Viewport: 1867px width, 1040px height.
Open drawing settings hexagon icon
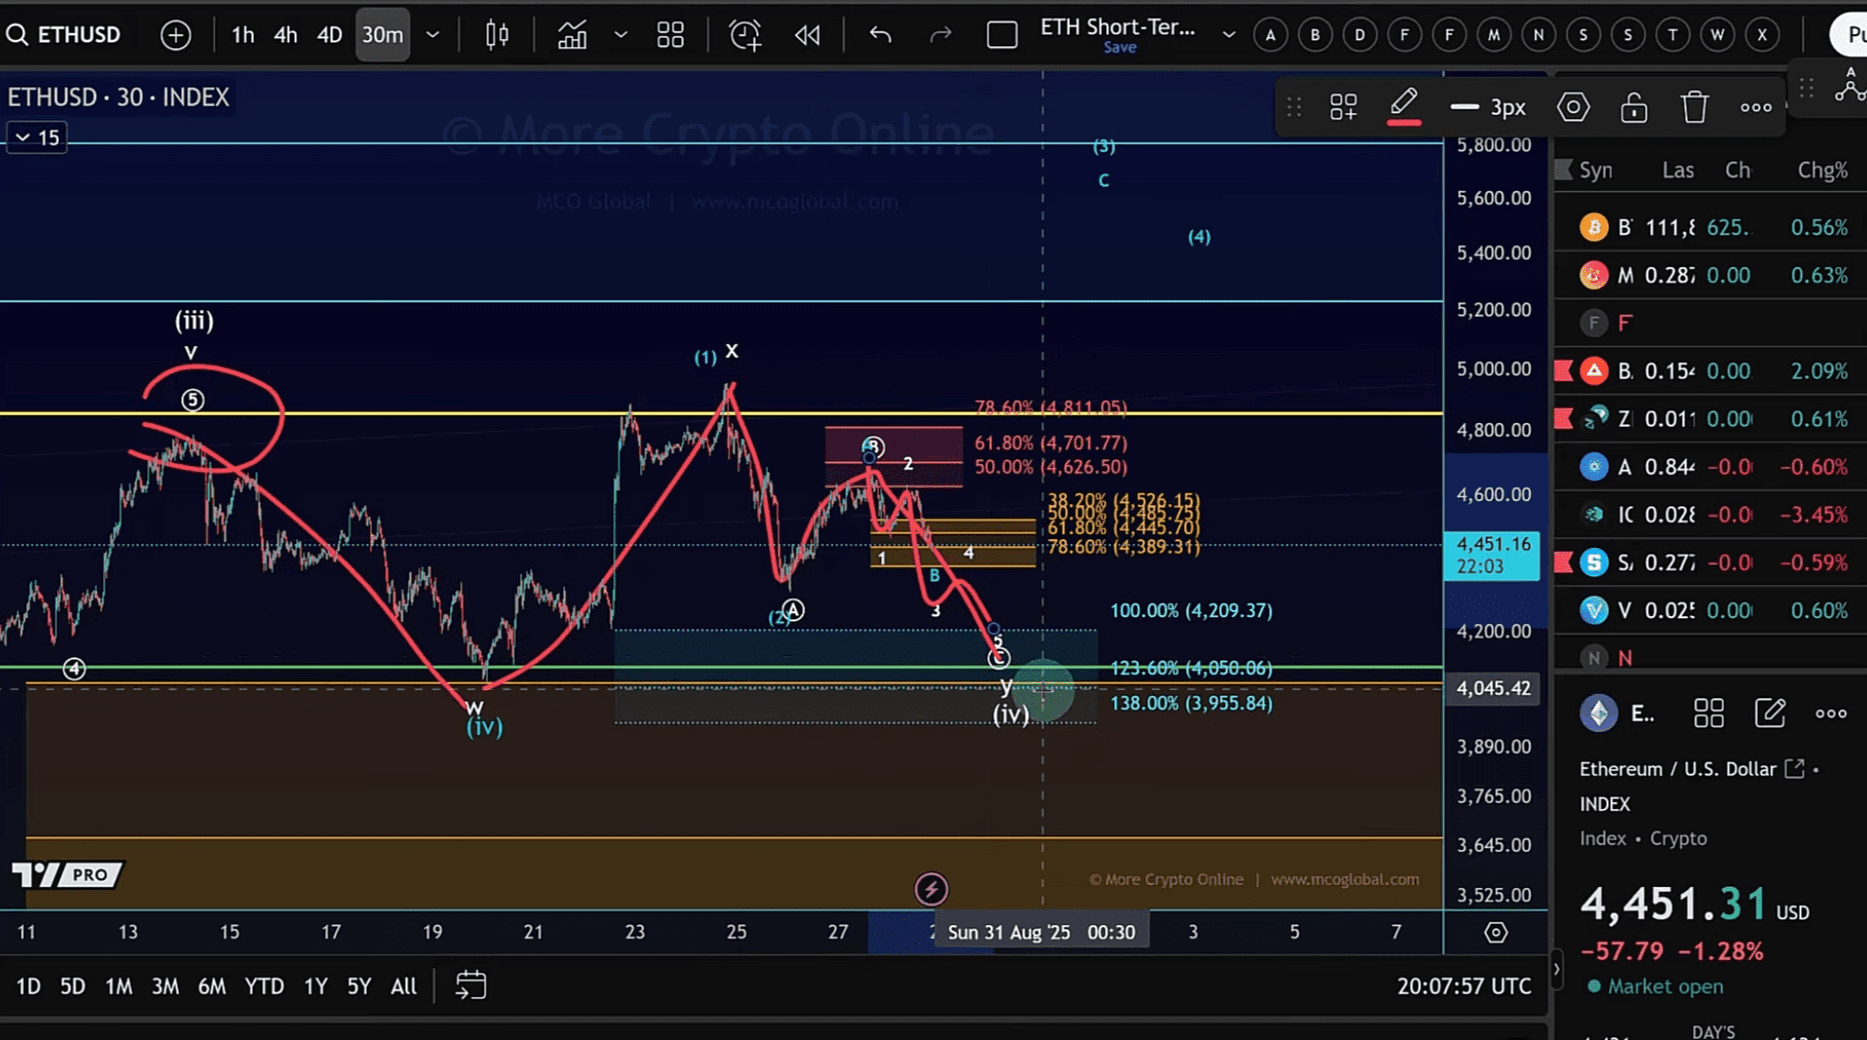coord(1573,107)
